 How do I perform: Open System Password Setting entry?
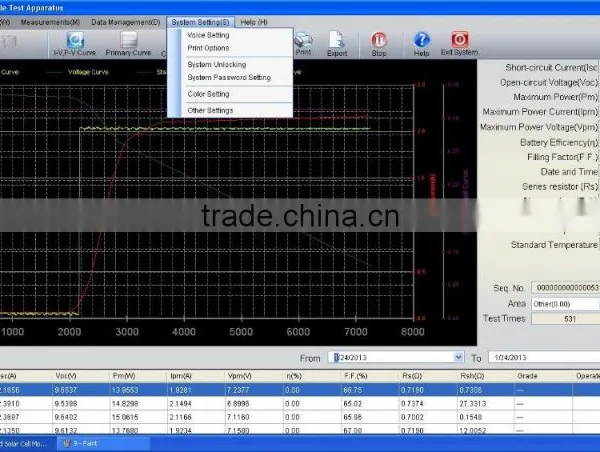[x=229, y=78]
